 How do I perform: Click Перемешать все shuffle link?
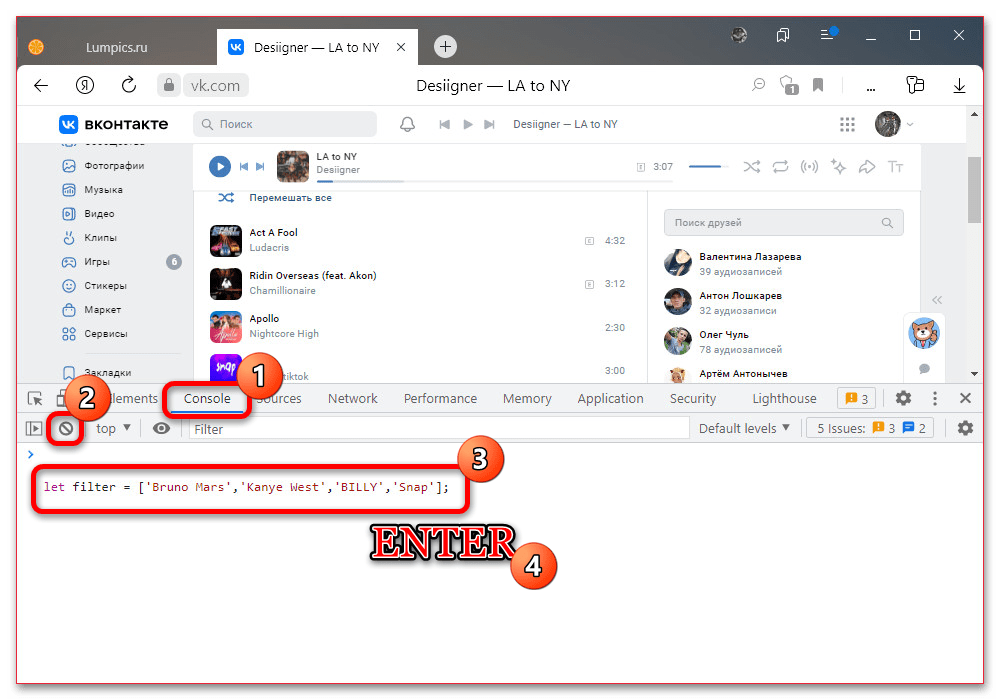click(290, 198)
